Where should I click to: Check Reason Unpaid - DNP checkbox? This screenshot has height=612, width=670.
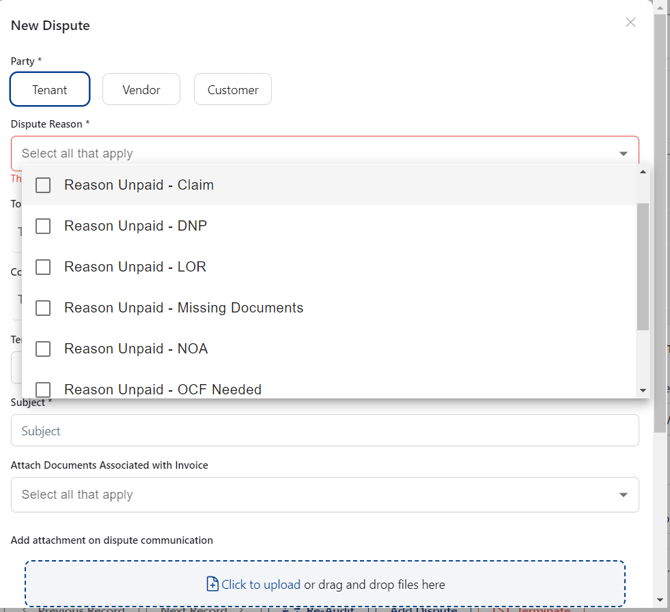[43, 226]
